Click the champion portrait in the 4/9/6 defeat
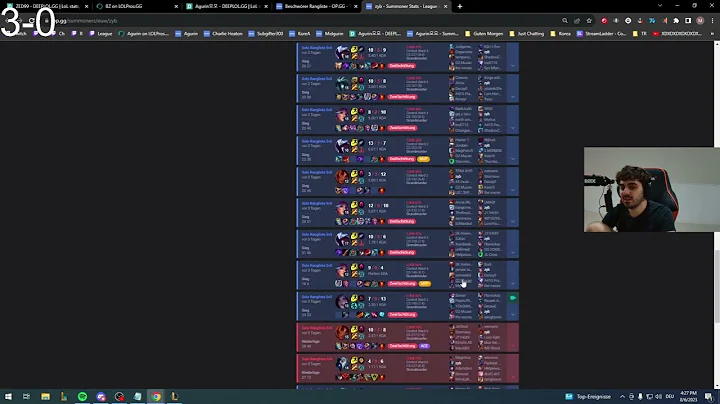The image size is (720, 404). [x=342, y=365]
